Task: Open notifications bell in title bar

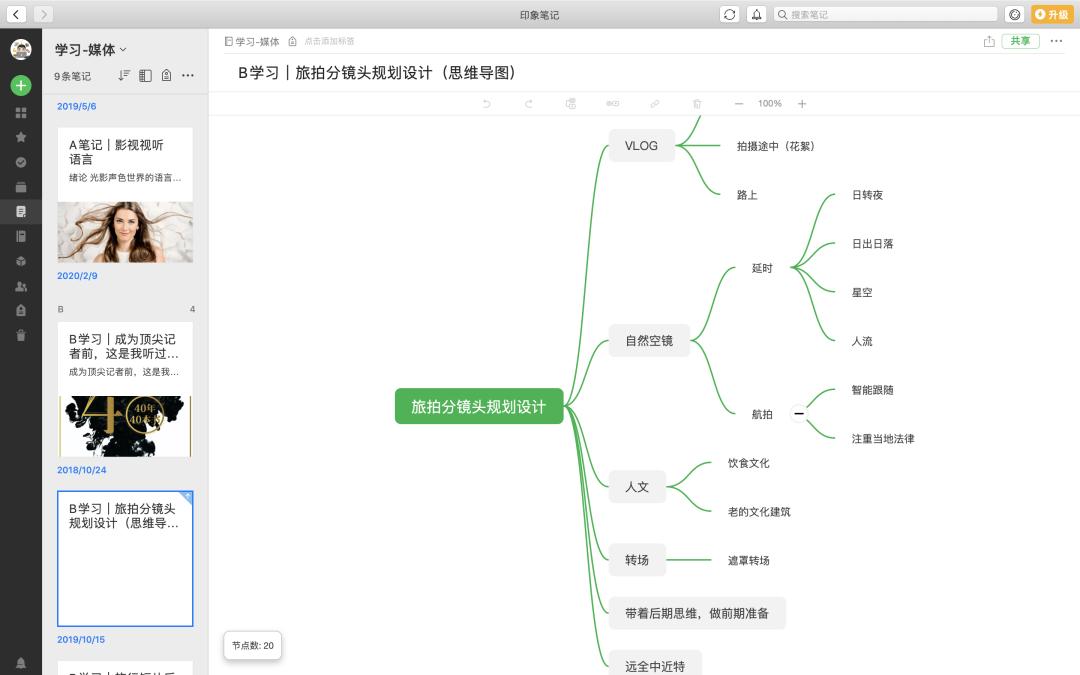Action: [756, 14]
